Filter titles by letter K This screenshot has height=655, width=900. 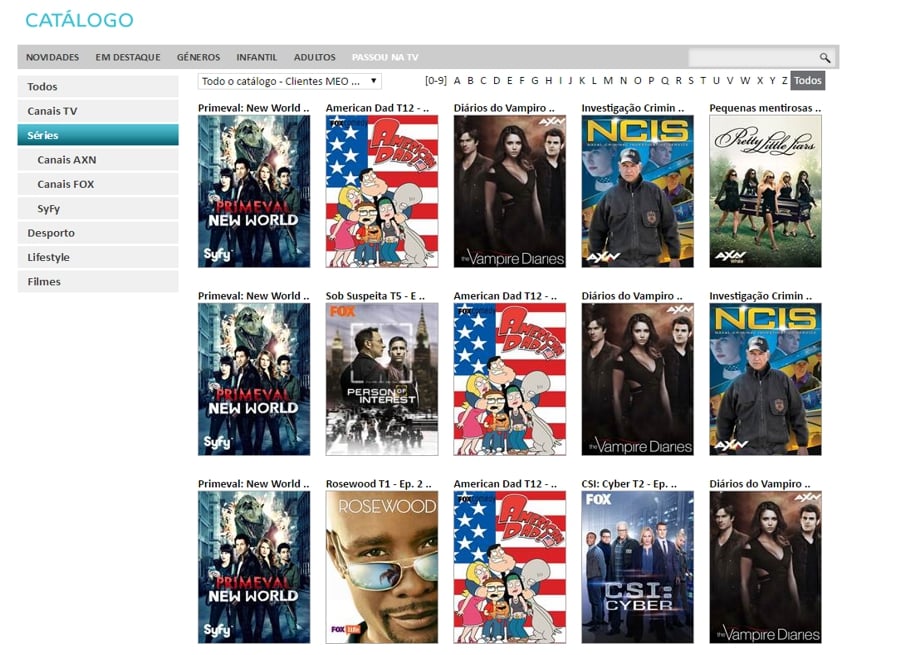[x=582, y=80]
